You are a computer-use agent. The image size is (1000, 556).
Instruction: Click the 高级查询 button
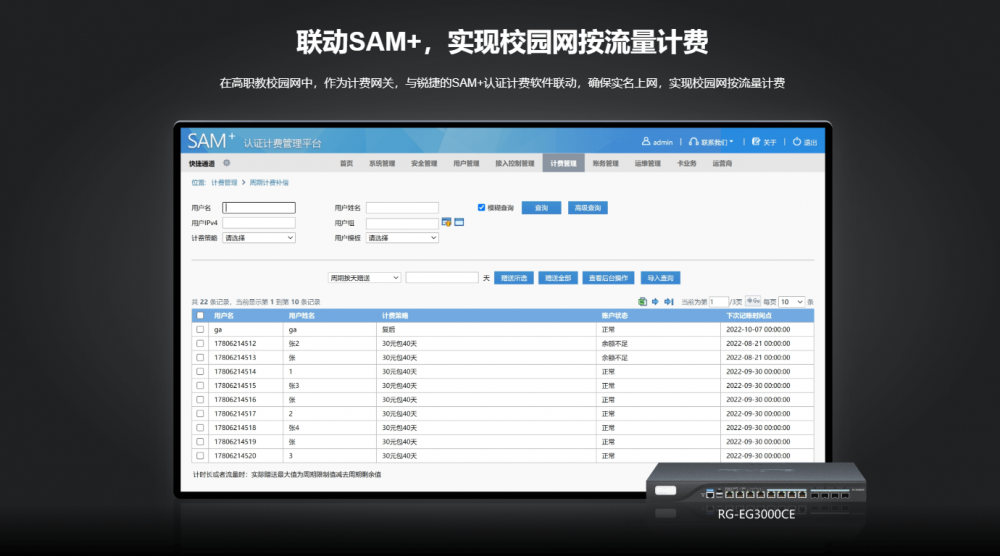[588, 208]
